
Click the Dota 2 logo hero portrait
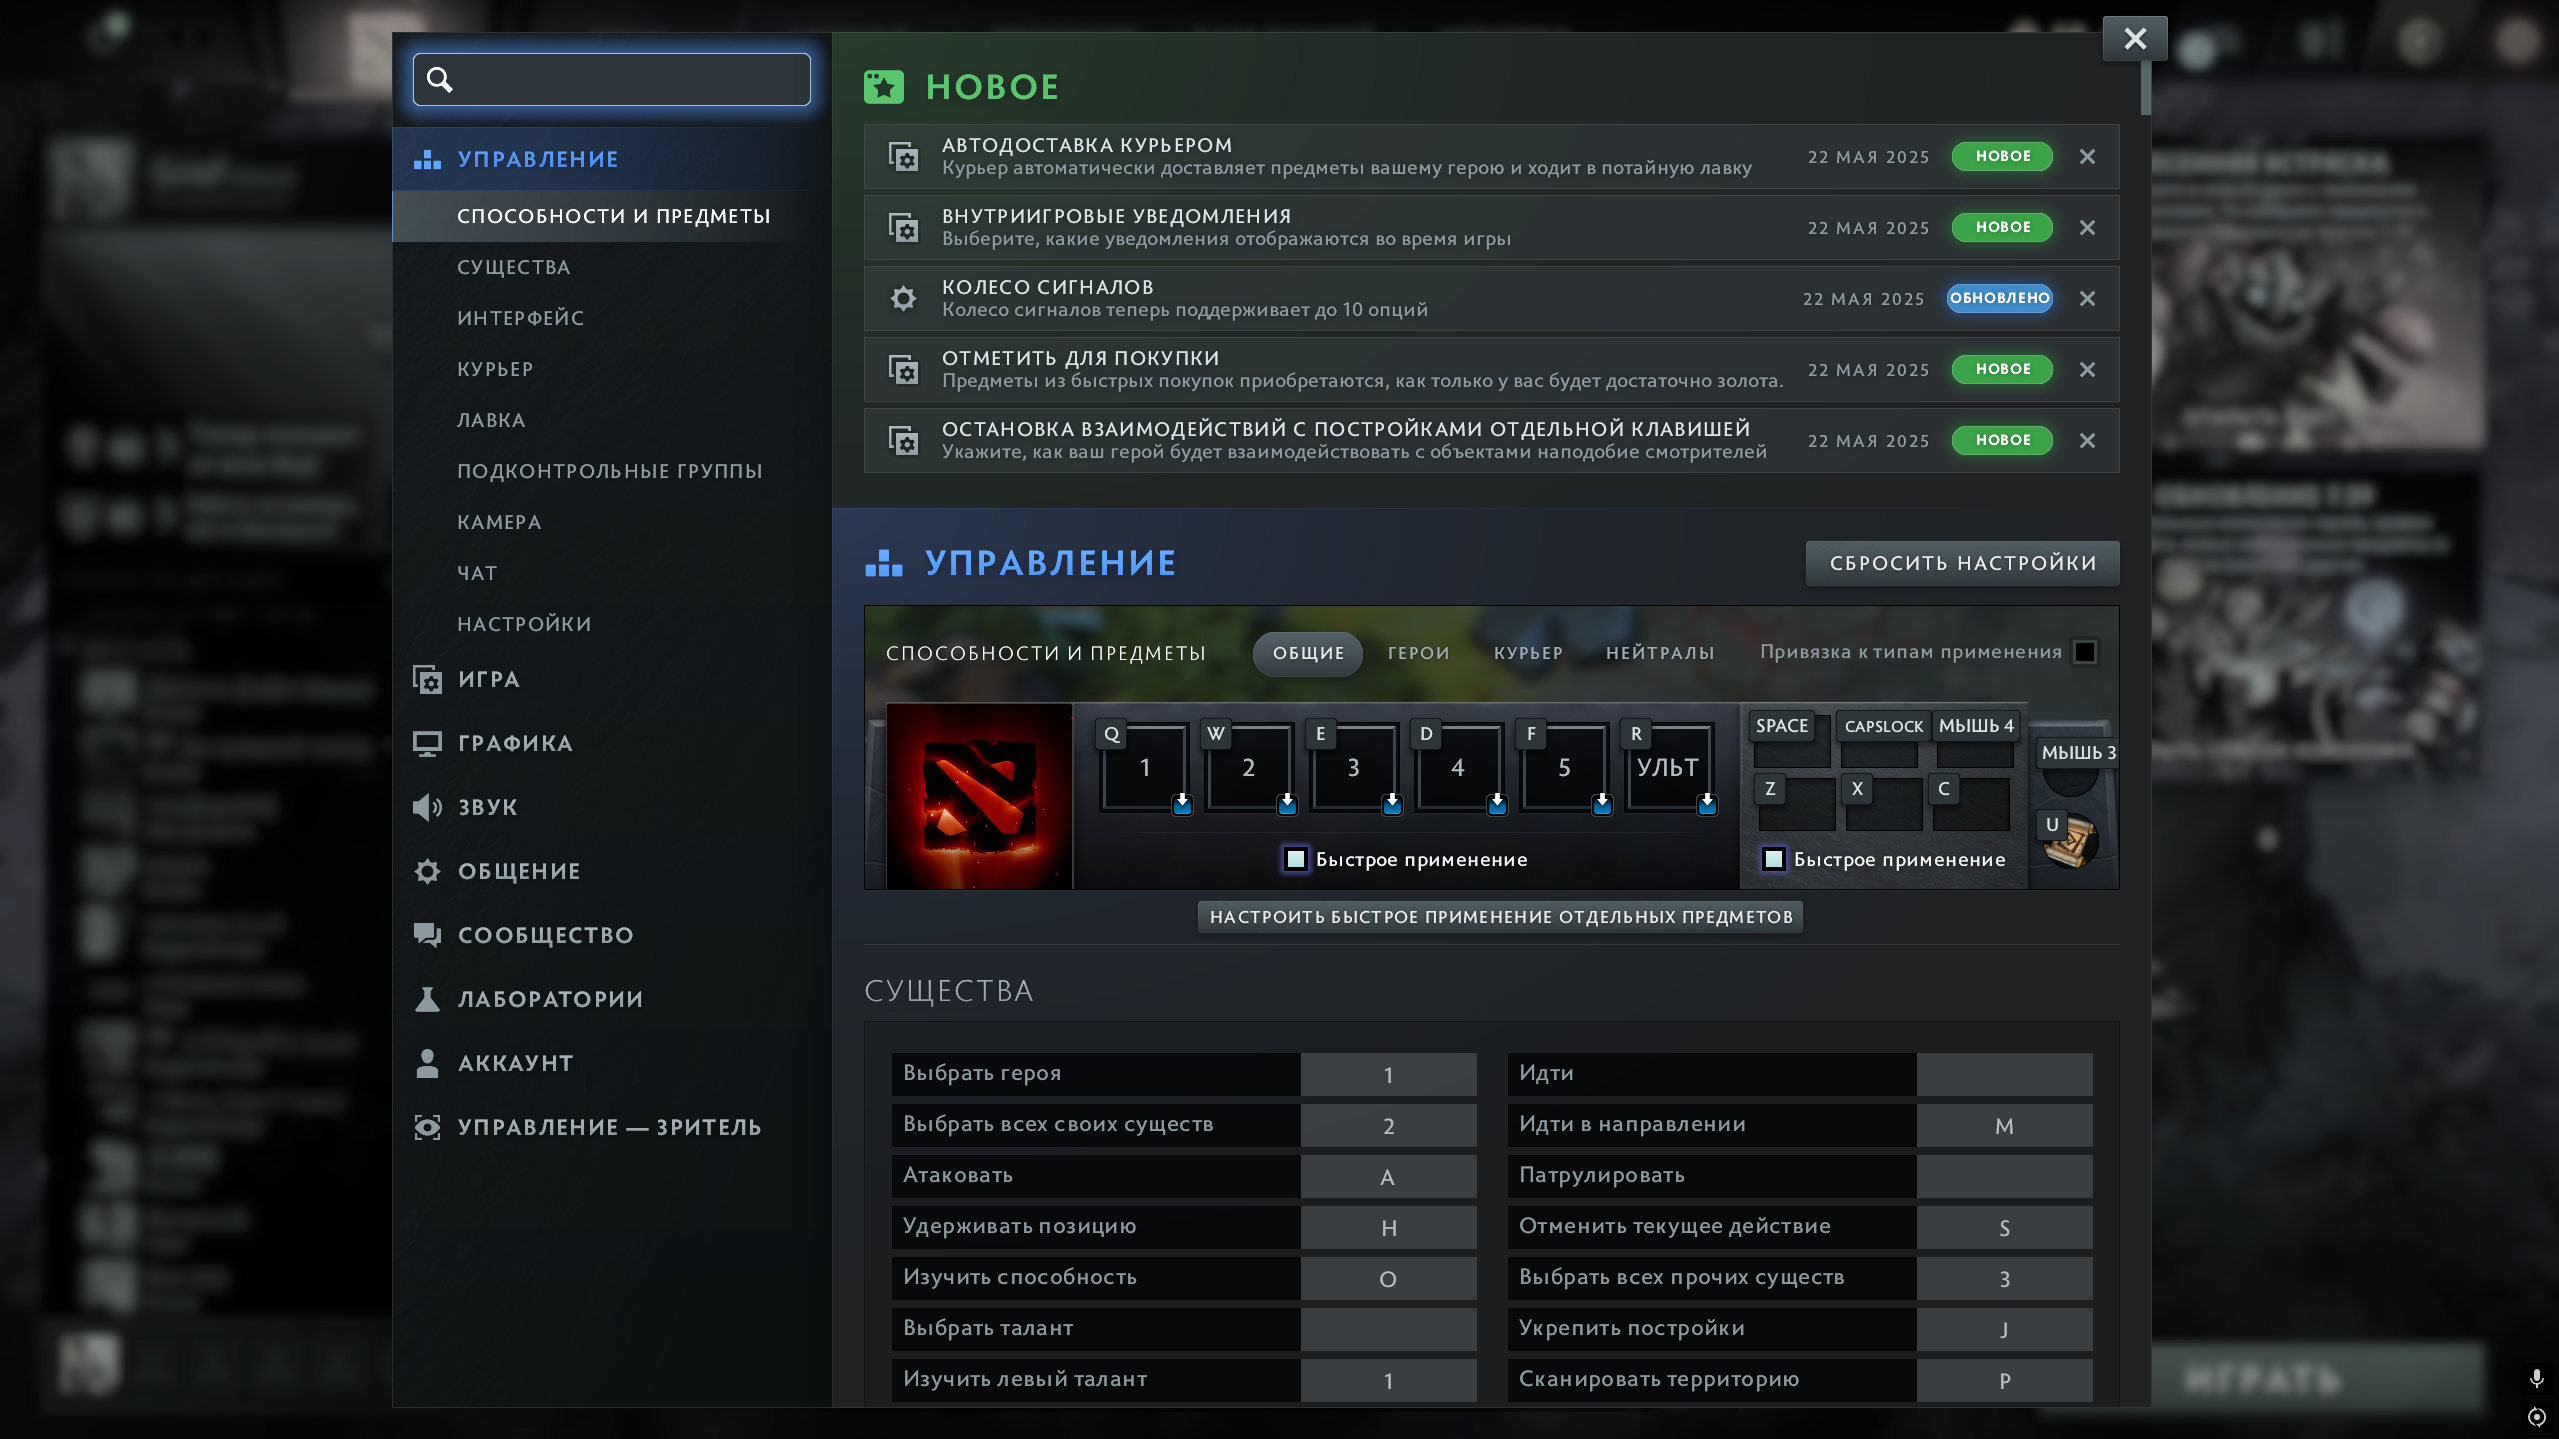(979, 796)
